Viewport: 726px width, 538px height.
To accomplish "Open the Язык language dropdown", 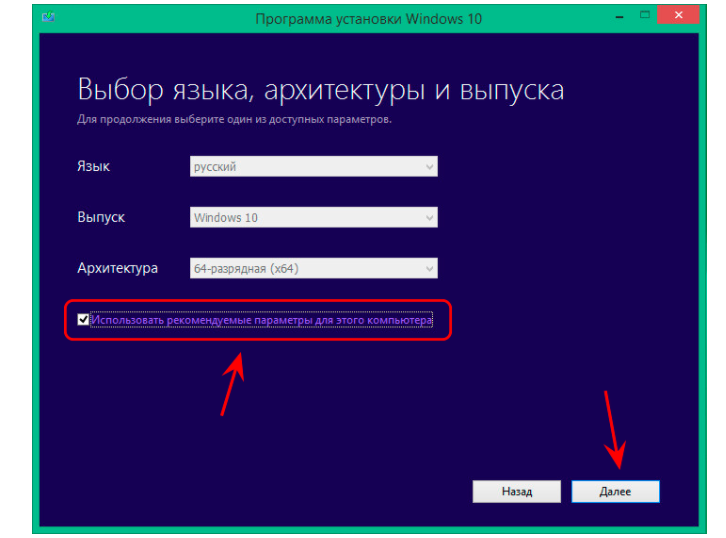I will pos(313,166).
